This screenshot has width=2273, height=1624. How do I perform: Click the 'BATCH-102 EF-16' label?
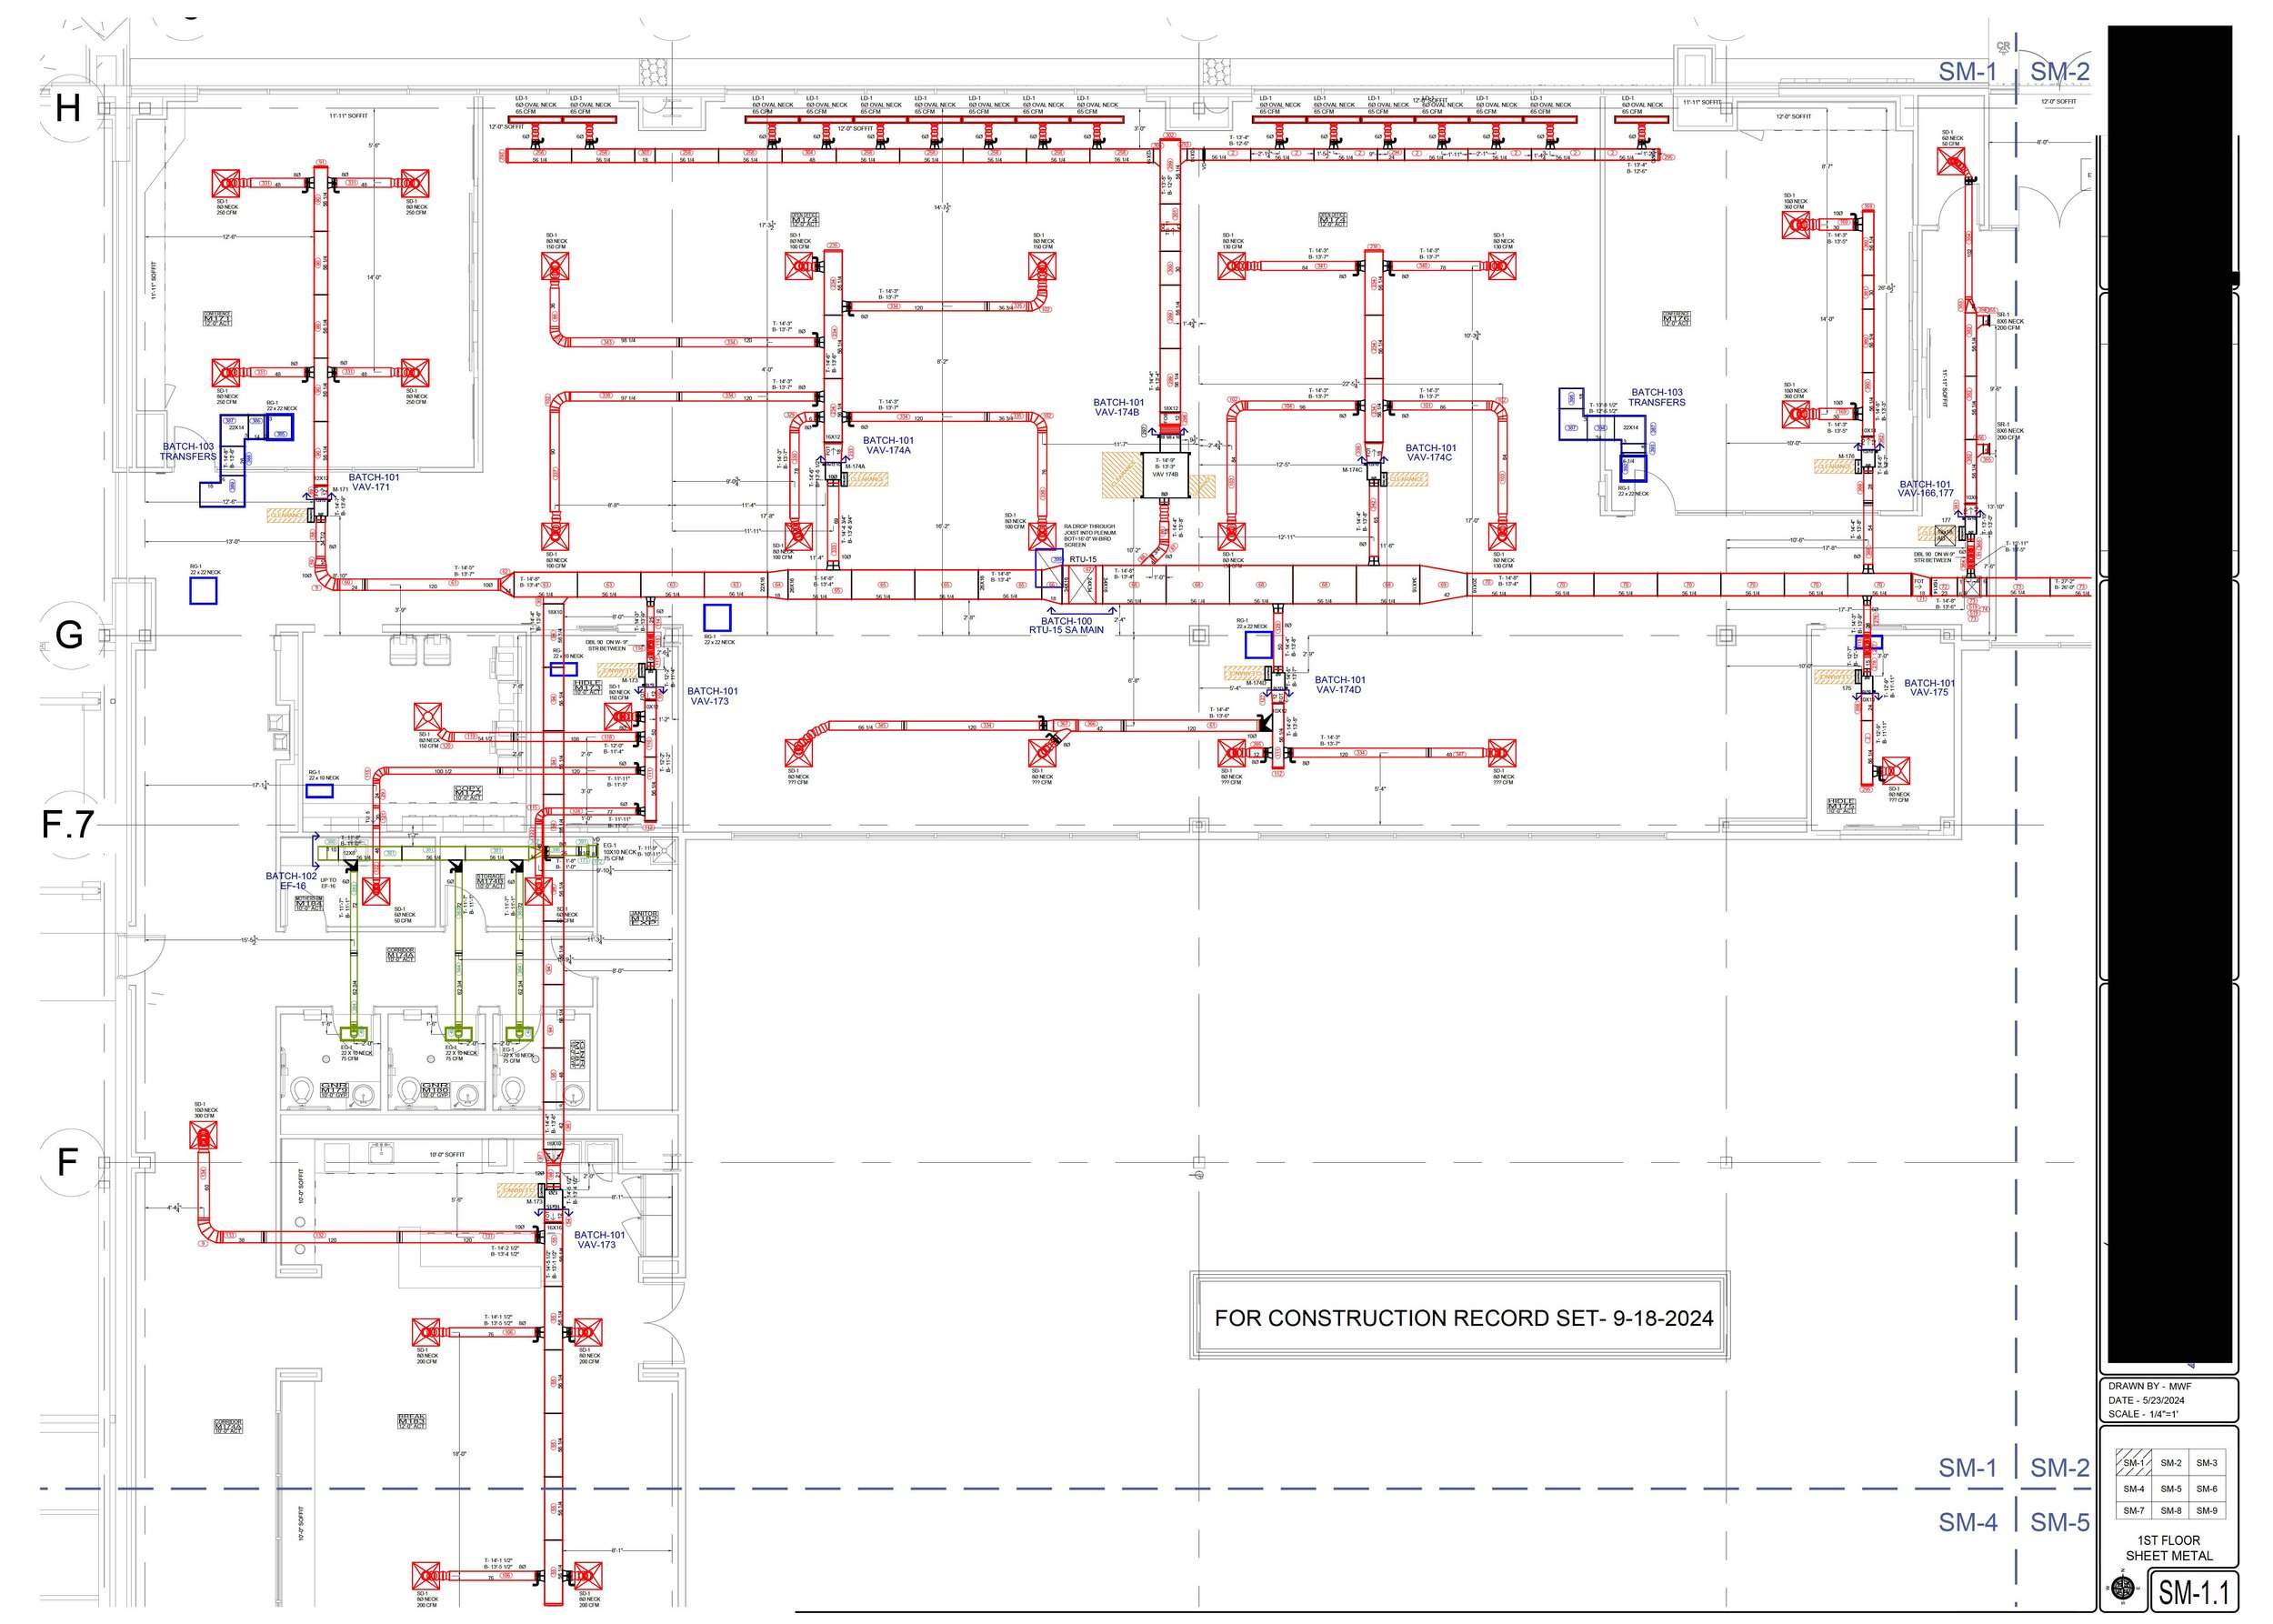(x=292, y=881)
